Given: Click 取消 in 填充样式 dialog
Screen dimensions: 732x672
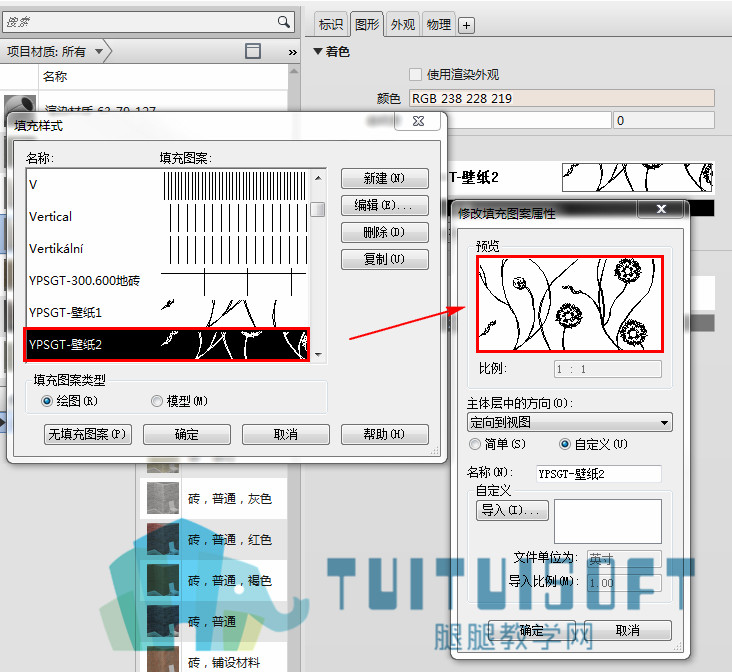Looking at the screenshot, I should [x=286, y=434].
